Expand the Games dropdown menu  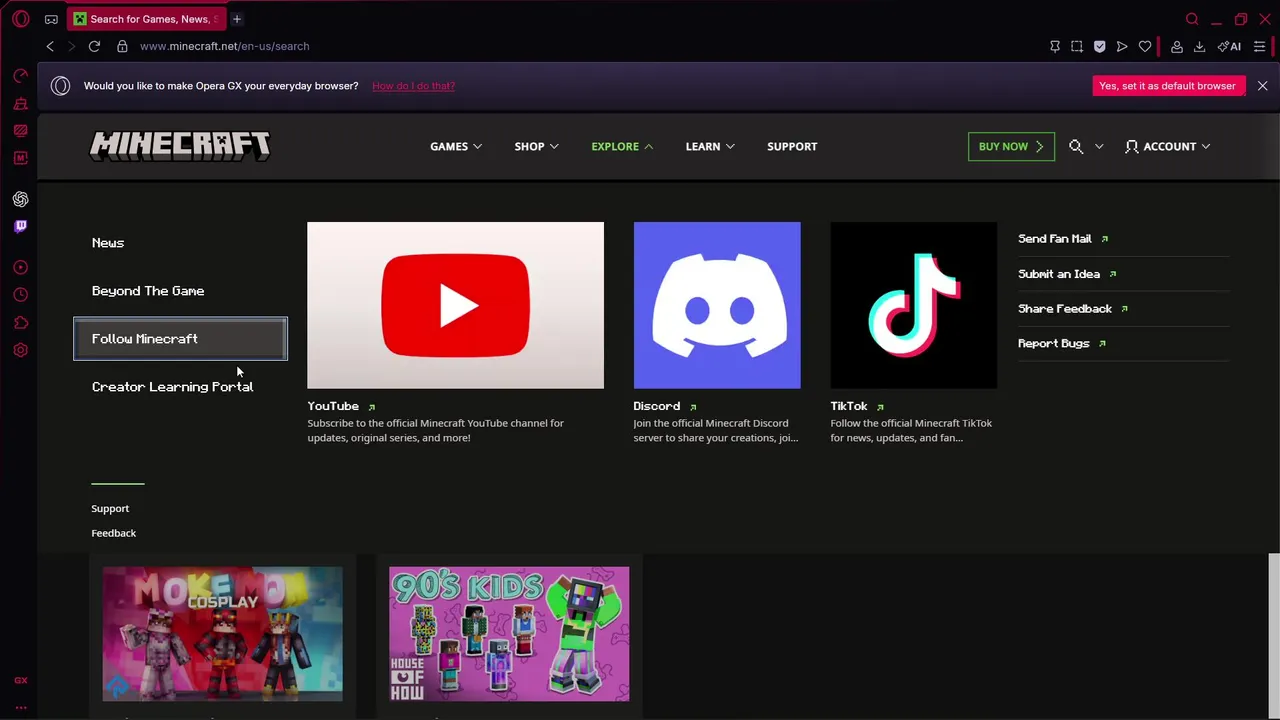pyautogui.click(x=456, y=146)
